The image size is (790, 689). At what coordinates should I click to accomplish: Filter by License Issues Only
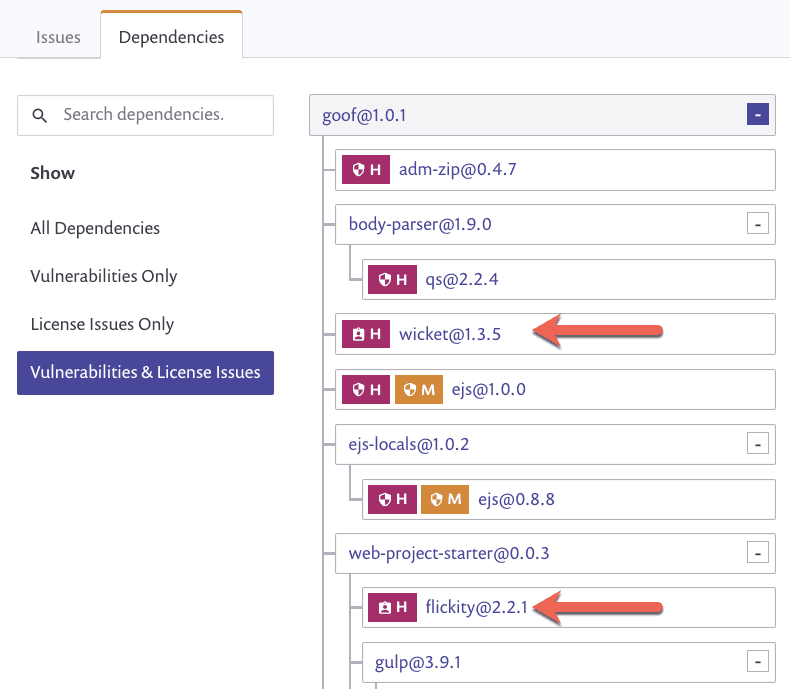click(x=102, y=324)
